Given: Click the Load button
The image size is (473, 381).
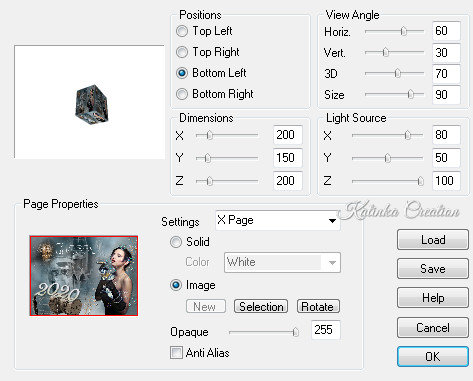Looking at the screenshot, I should [x=433, y=240].
